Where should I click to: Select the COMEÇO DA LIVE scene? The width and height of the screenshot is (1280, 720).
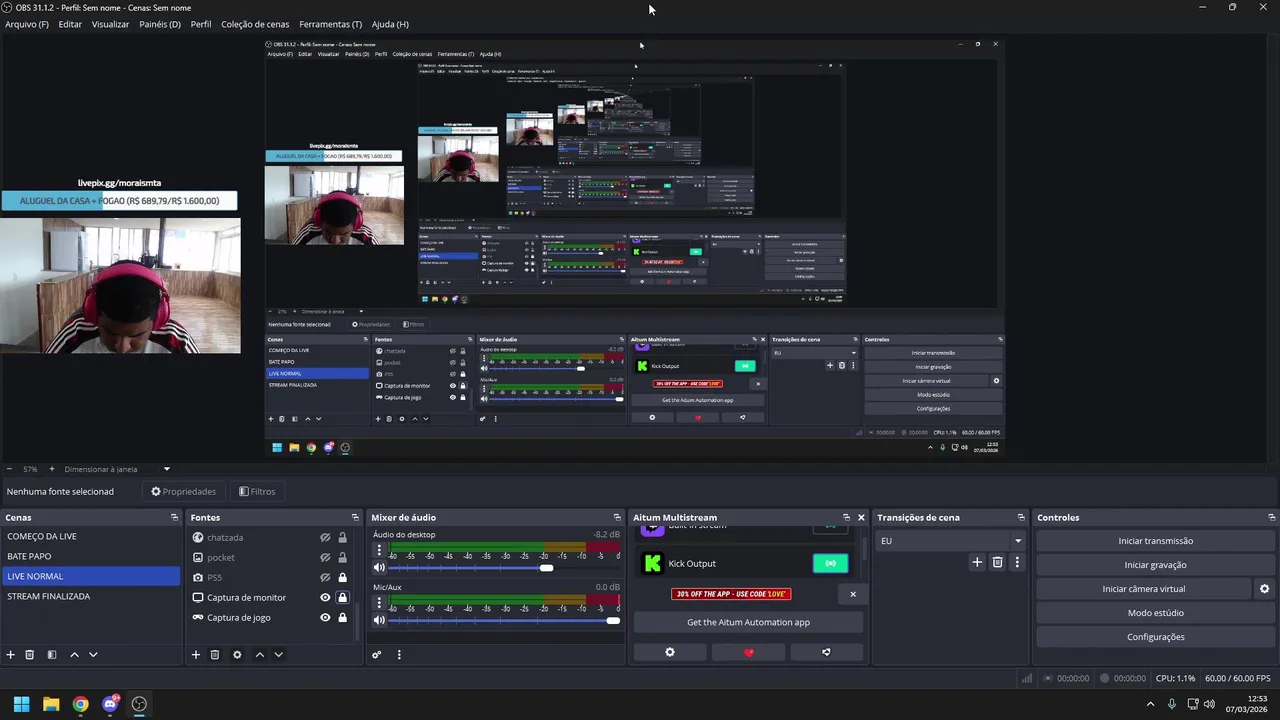click(x=90, y=537)
